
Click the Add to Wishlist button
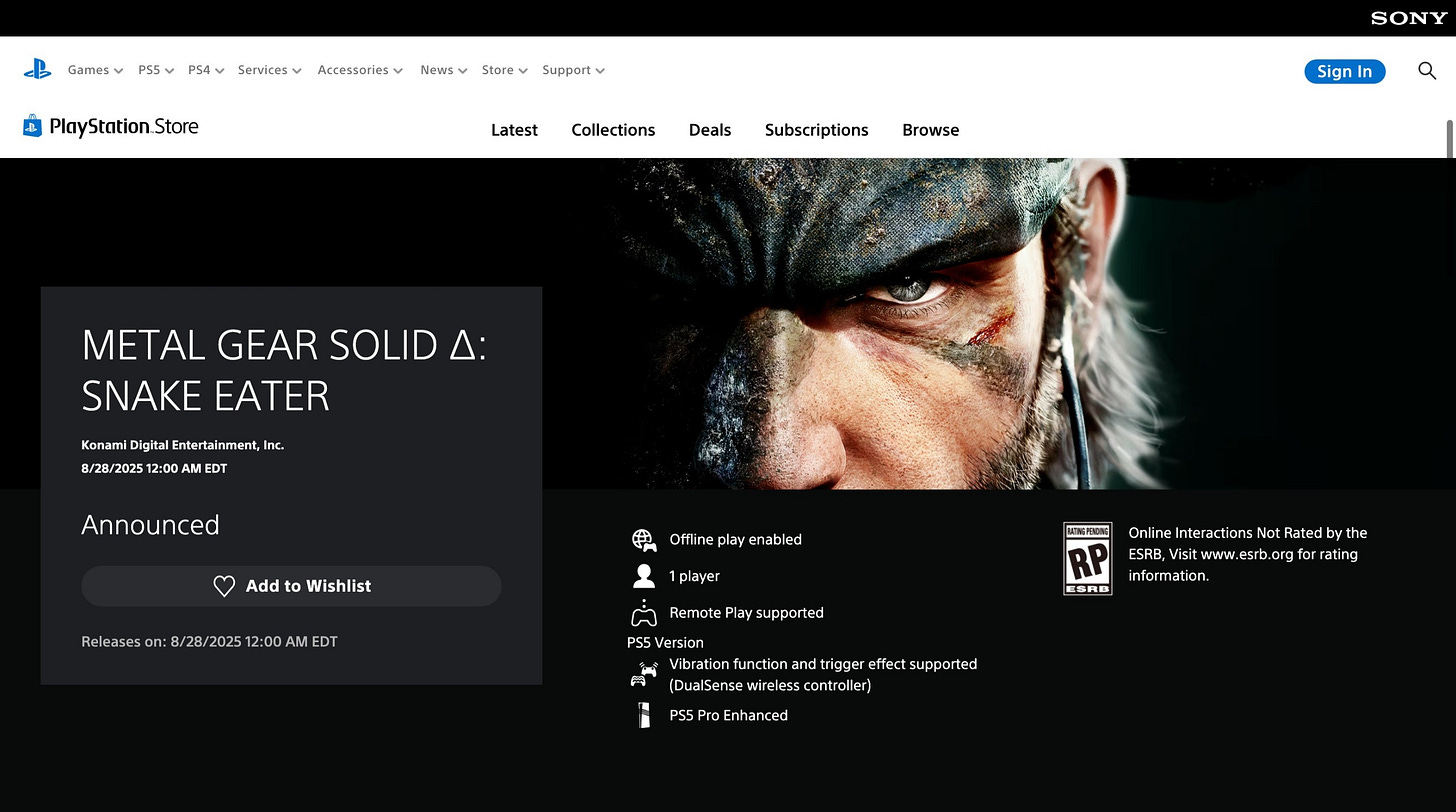point(291,586)
